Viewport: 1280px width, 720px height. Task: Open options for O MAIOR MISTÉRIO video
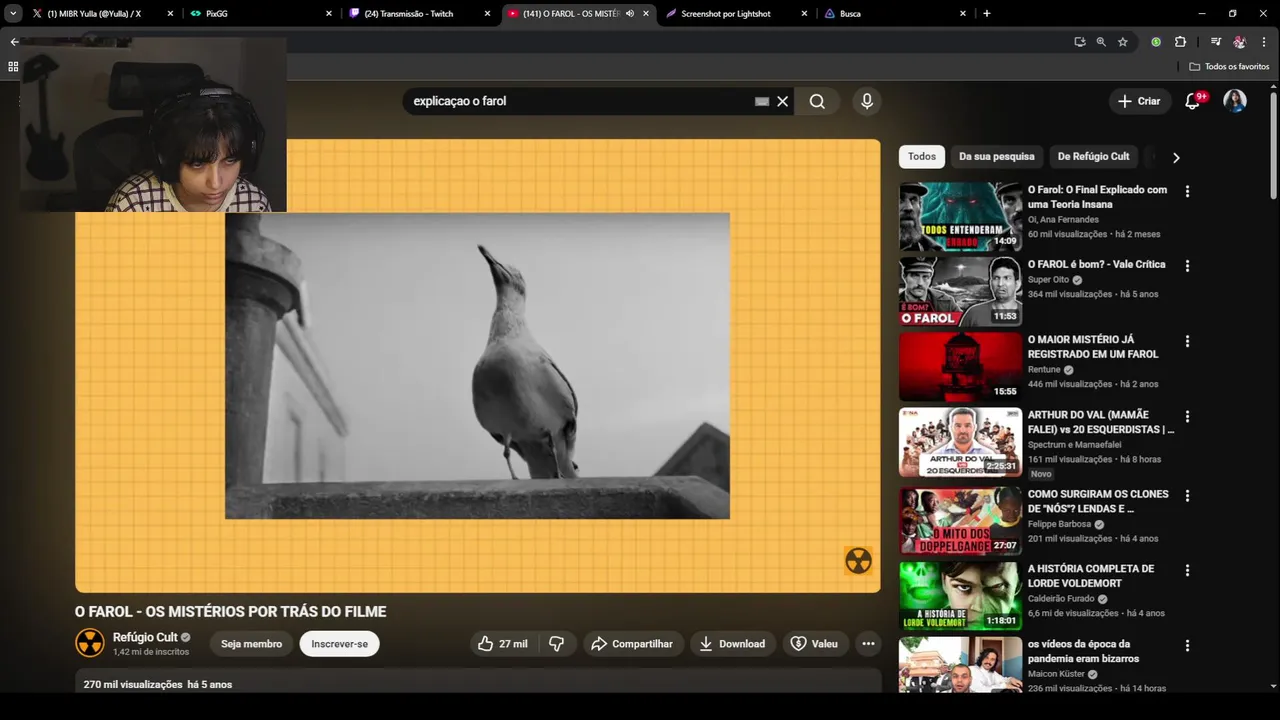(1187, 341)
